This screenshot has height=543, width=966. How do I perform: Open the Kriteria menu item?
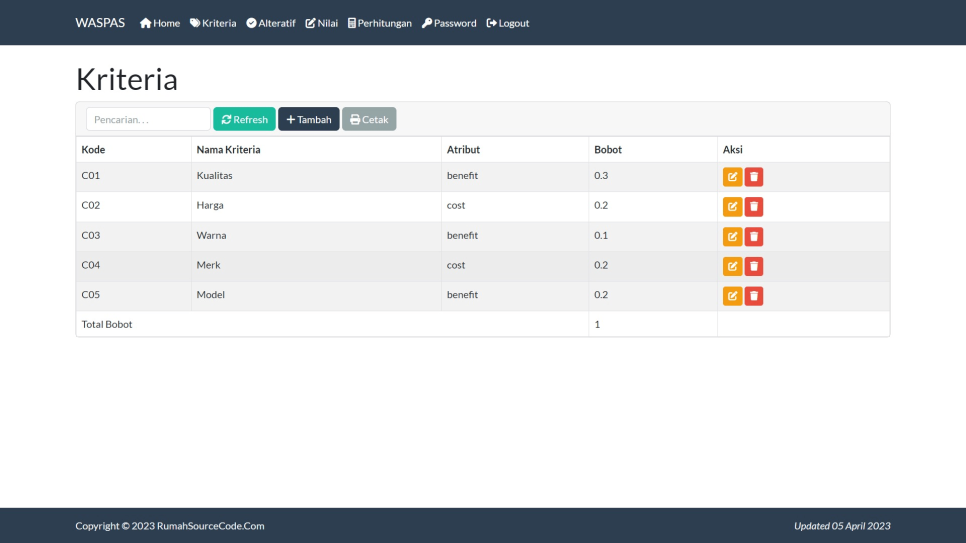click(x=213, y=23)
